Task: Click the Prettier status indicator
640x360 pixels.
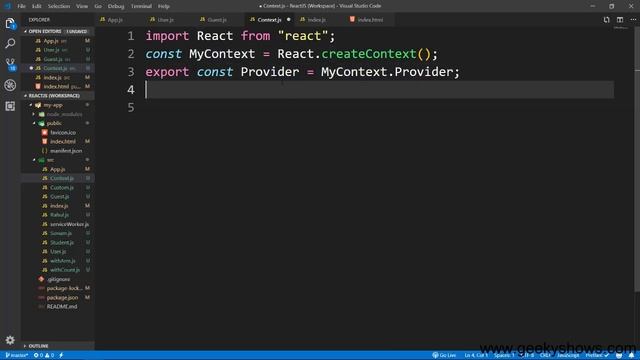Action: point(597,356)
